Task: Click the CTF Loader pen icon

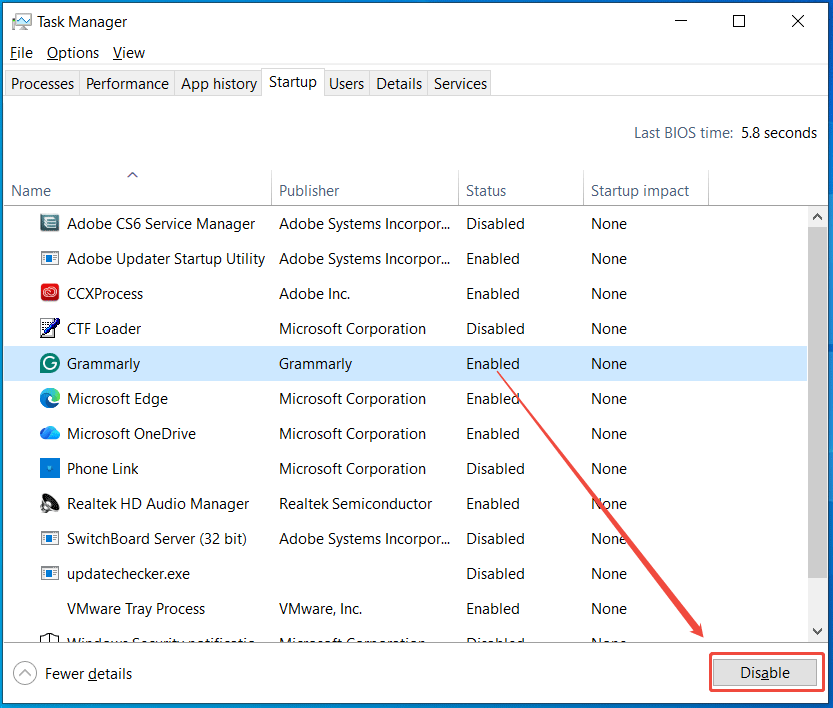Action: tap(49, 328)
